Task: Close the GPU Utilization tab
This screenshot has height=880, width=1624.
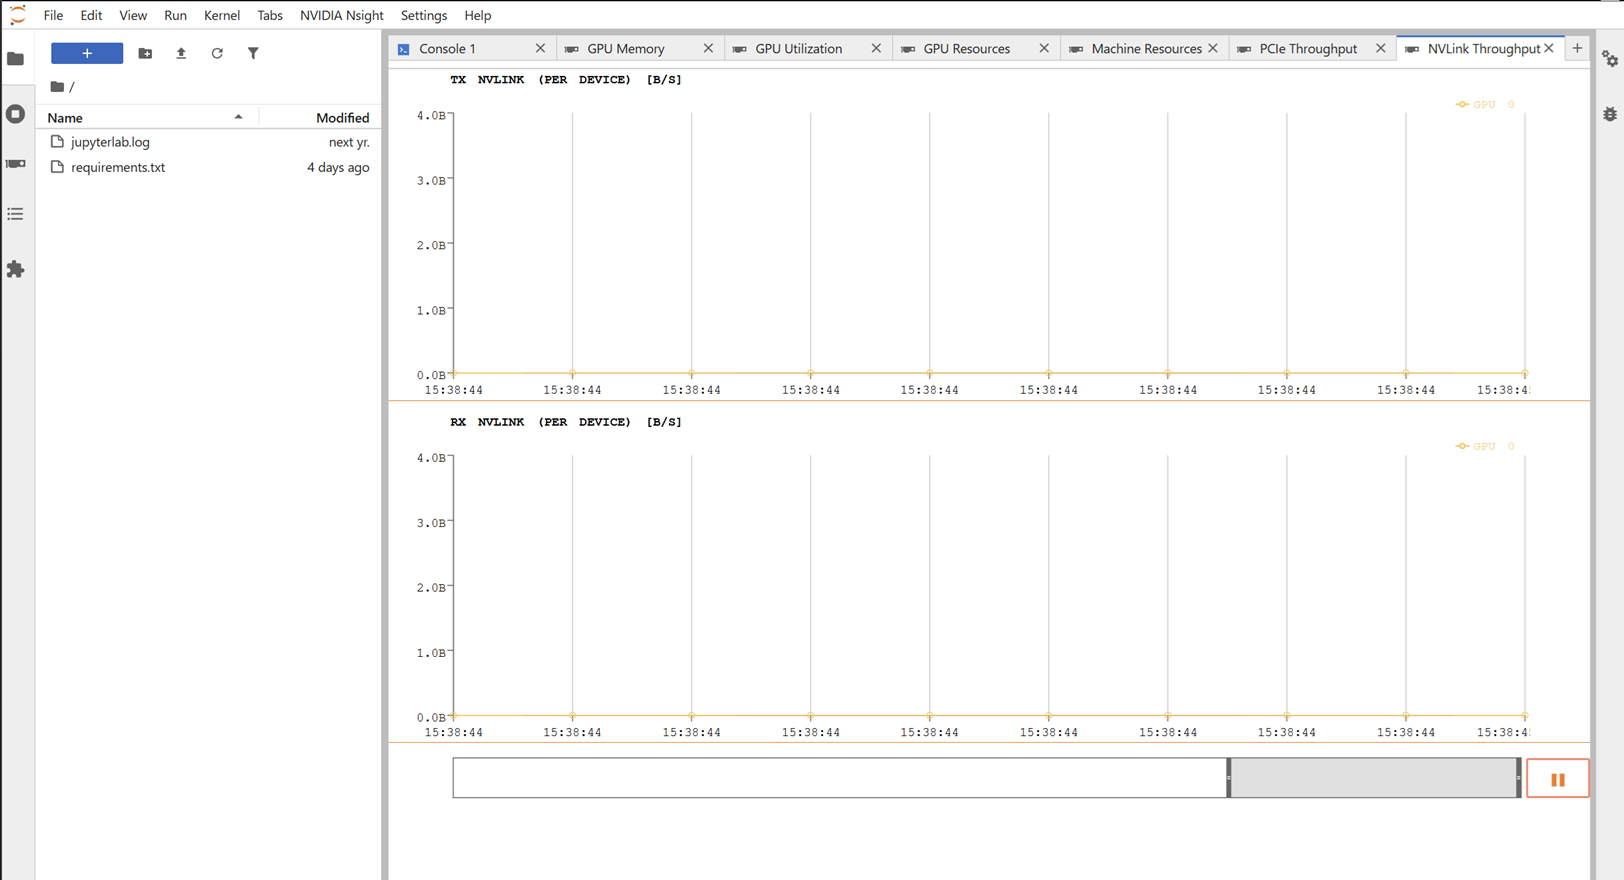Action: [876, 48]
